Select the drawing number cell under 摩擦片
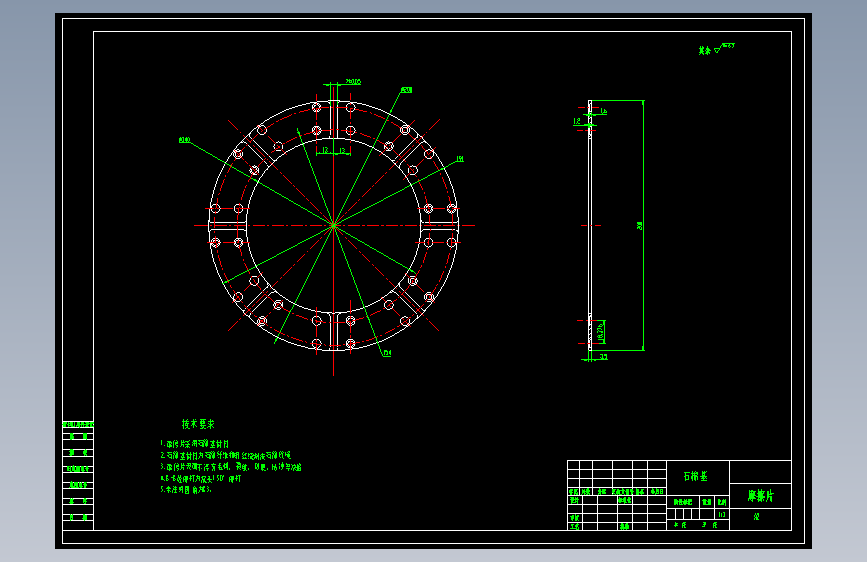The image size is (867, 562). click(x=755, y=517)
